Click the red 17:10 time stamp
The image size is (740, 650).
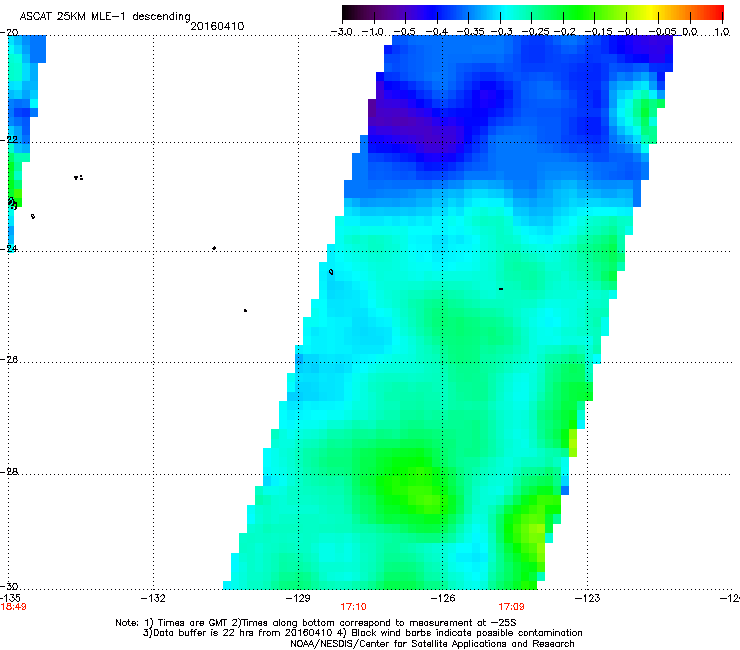(x=353, y=607)
